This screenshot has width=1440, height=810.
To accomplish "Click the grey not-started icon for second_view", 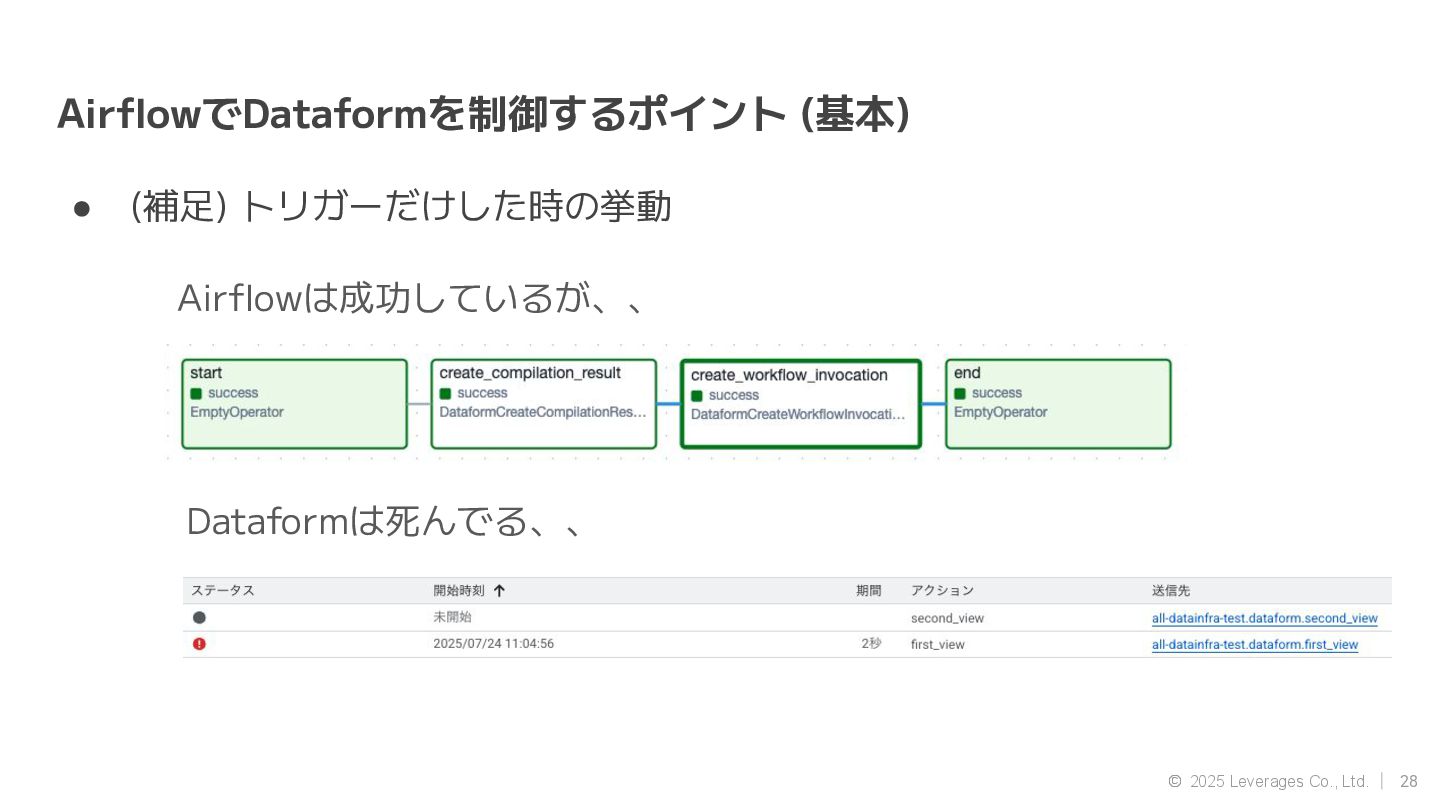I will 199,618.
